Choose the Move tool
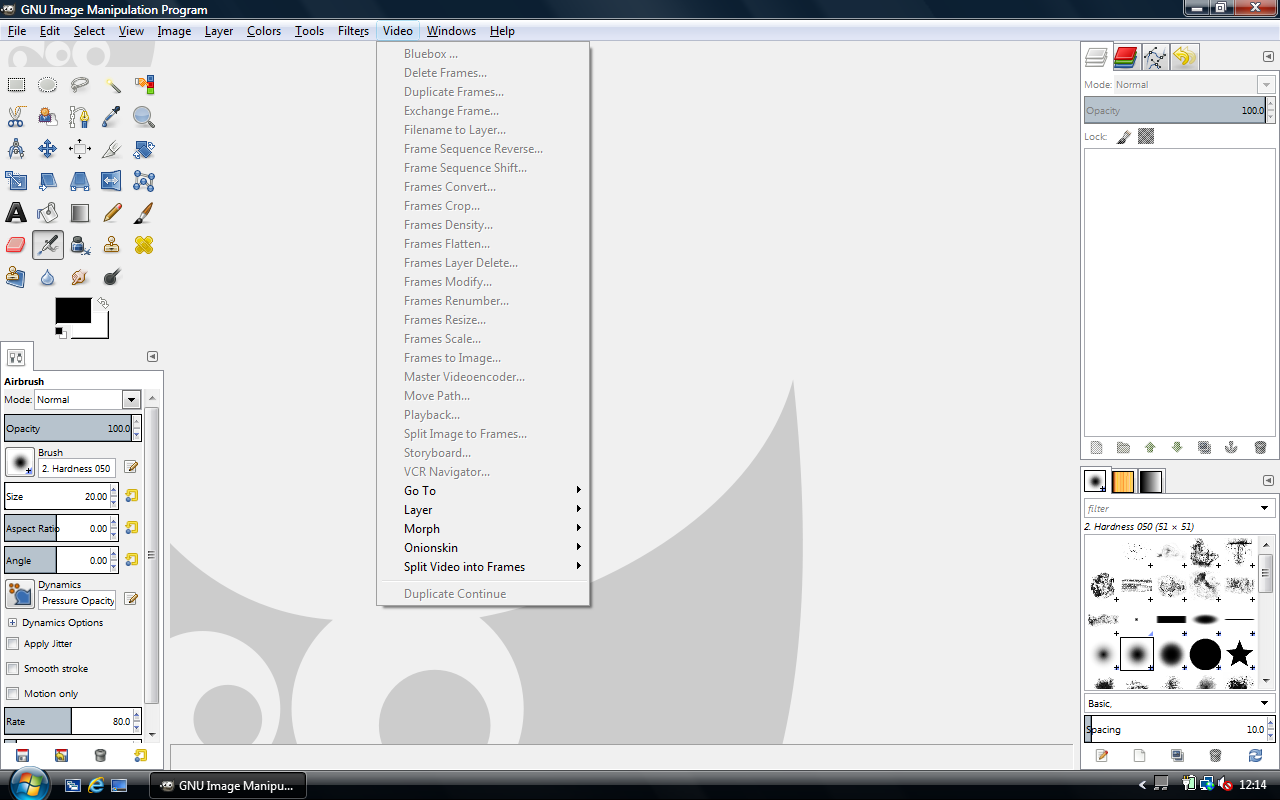1280x800 pixels. 48,149
